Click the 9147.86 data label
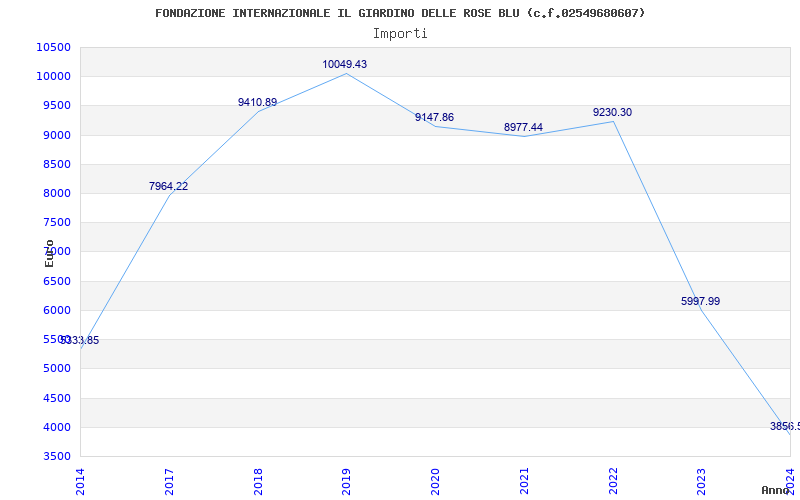 point(434,117)
